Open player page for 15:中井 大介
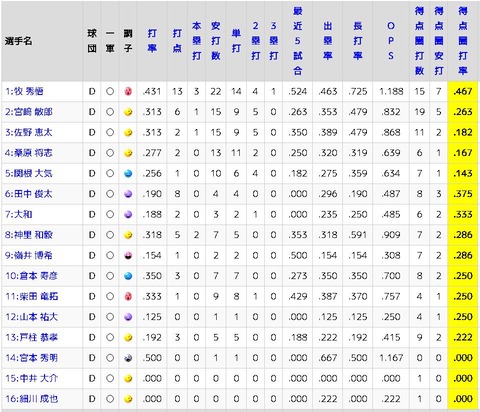The width and height of the screenshot is (480, 412). click(x=31, y=379)
